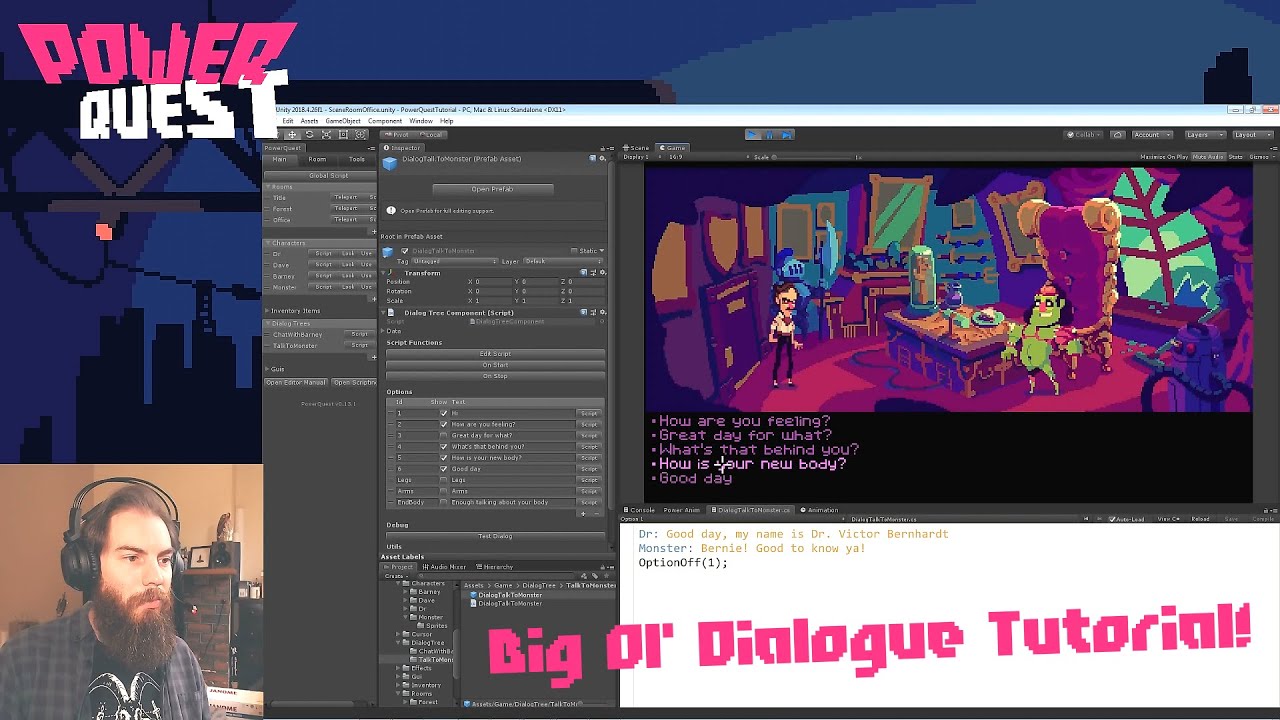Click the Edit Script button

[x=495, y=354]
